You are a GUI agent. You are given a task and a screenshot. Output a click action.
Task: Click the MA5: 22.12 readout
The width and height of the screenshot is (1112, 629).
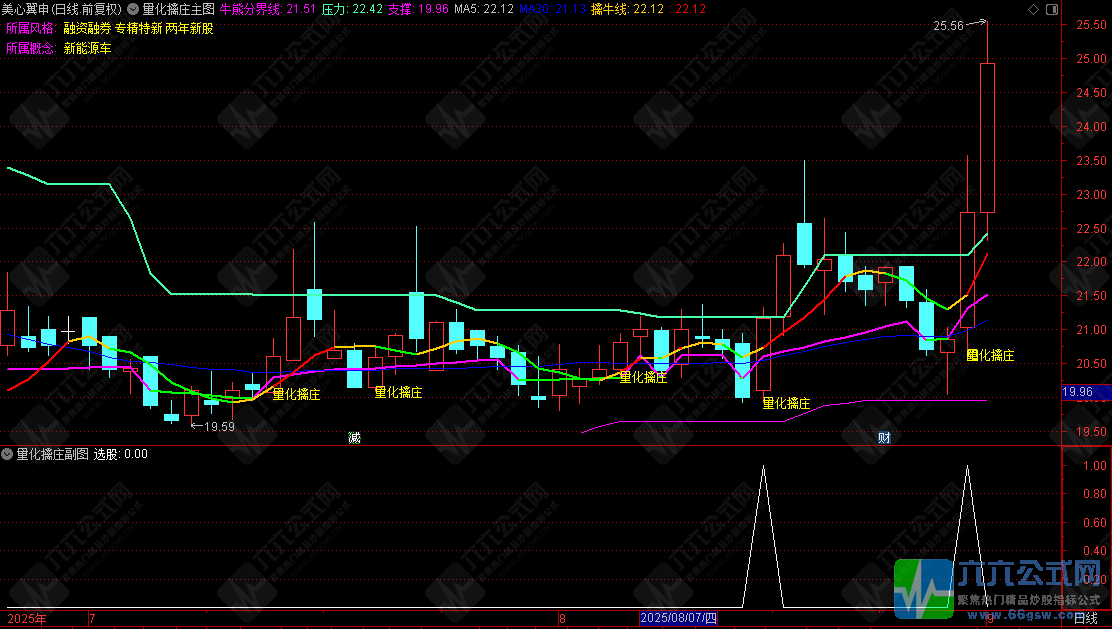point(484,9)
